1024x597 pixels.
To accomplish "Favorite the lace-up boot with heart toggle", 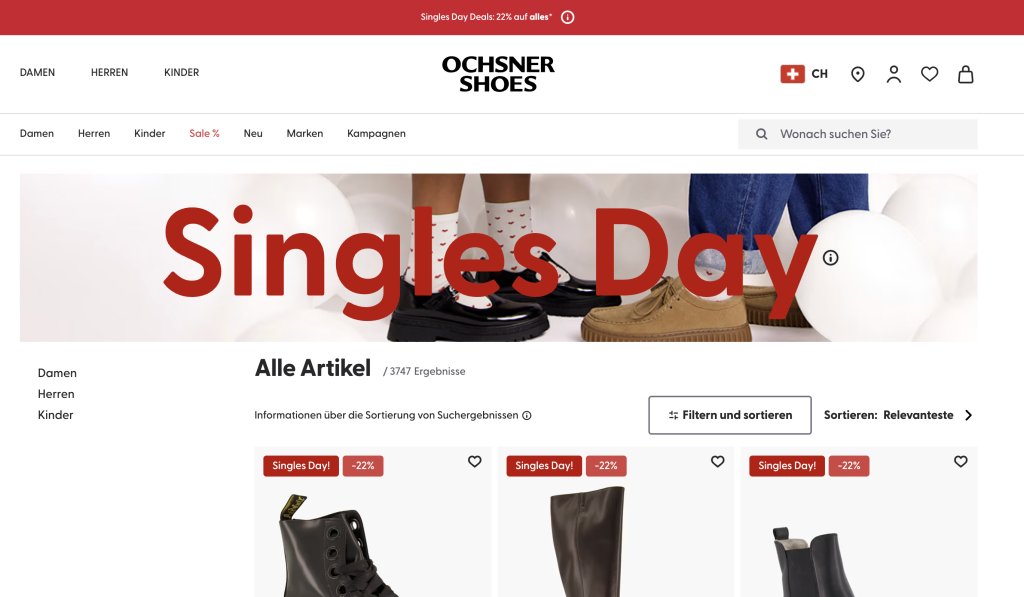I will tap(475, 461).
